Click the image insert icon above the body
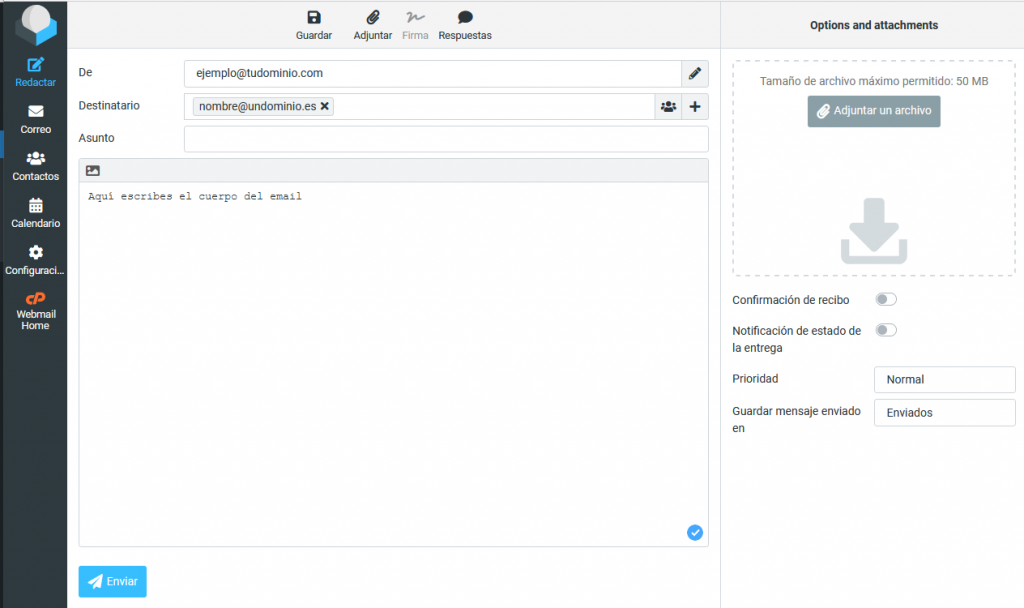The width and height of the screenshot is (1024, 608). pos(93,171)
